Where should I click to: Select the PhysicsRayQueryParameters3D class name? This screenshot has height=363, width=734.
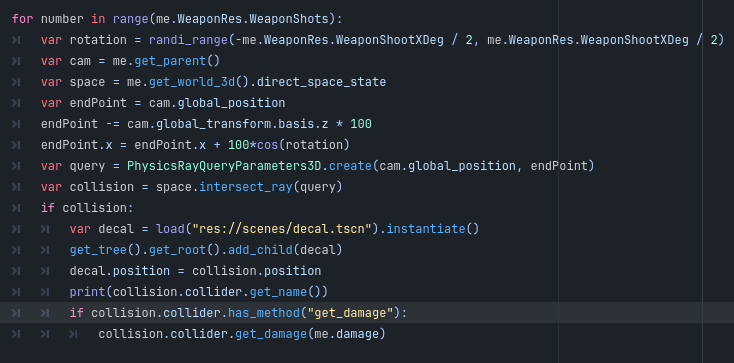click(x=224, y=166)
